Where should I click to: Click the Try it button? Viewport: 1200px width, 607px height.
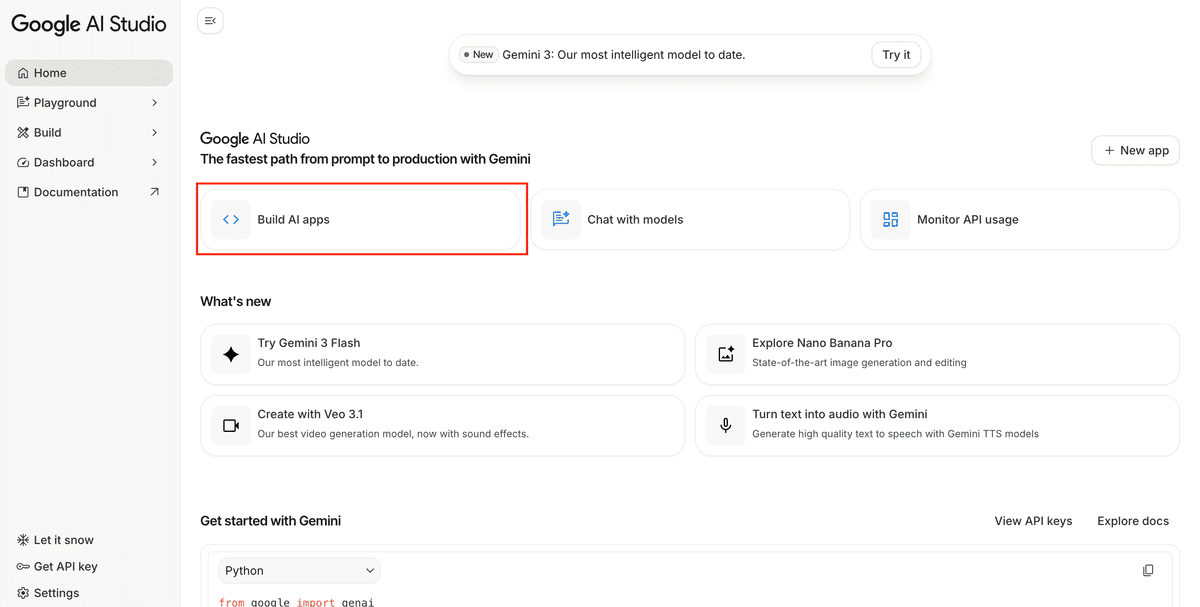point(896,55)
